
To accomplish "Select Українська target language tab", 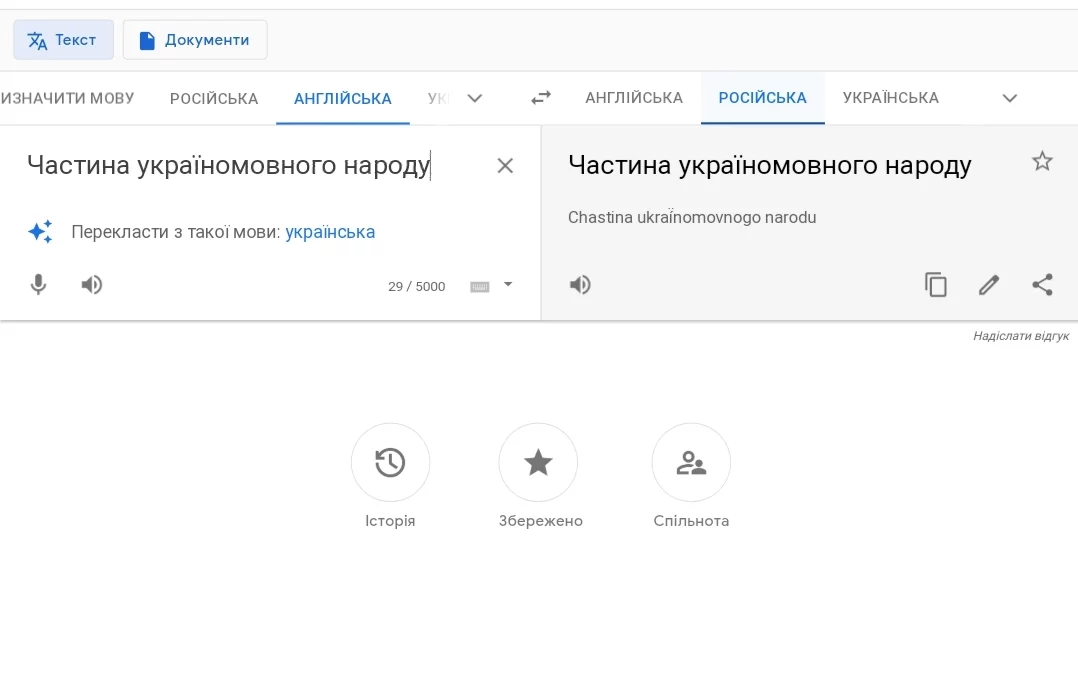I will [x=890, y=98].
